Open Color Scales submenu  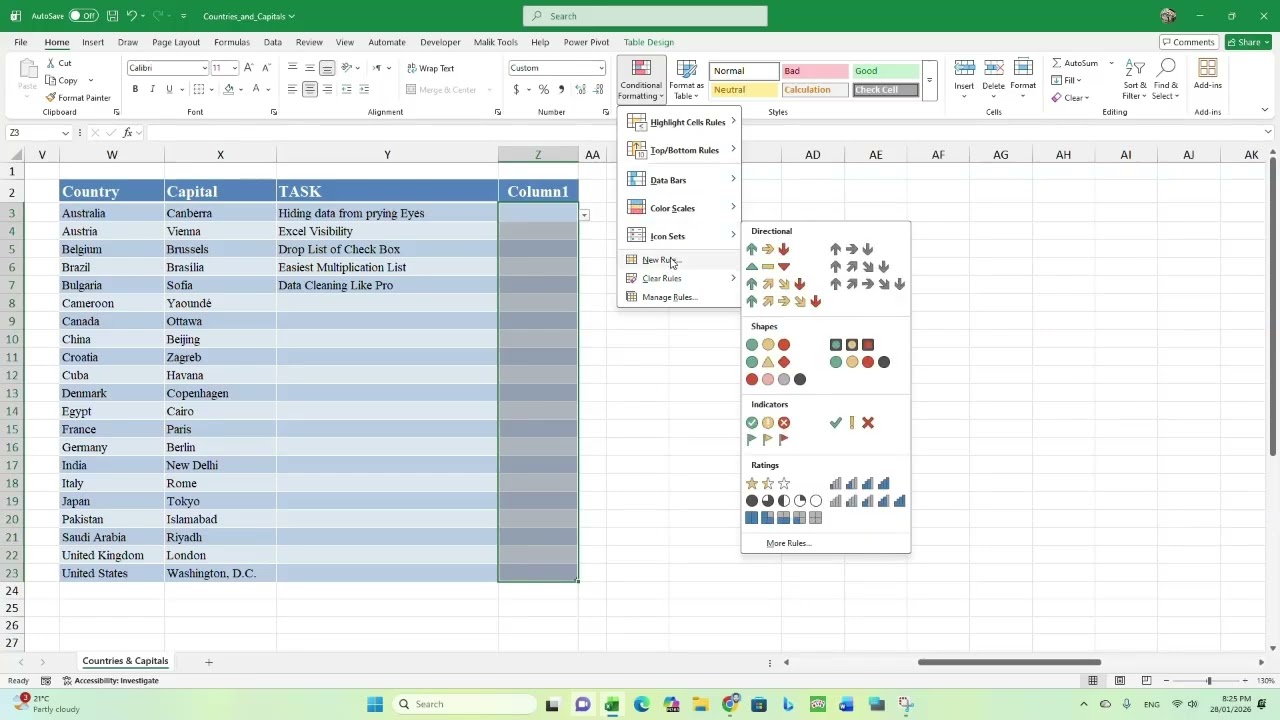(x=679, y=208)
